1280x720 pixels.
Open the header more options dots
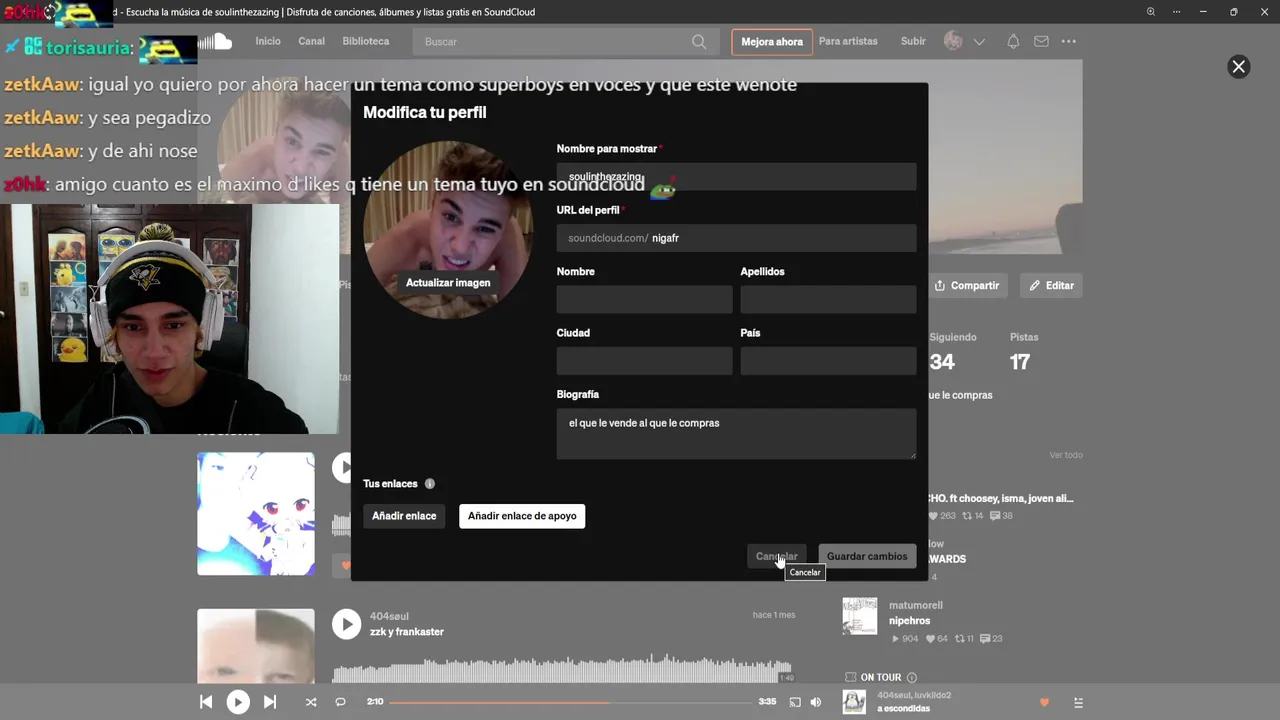1069,42
